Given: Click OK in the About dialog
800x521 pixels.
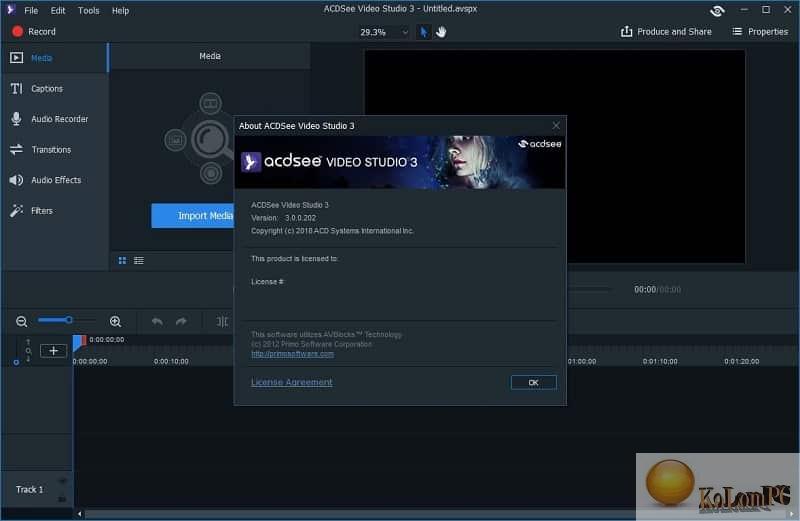Looking at the screenshot, I should (x=534, y=382).
